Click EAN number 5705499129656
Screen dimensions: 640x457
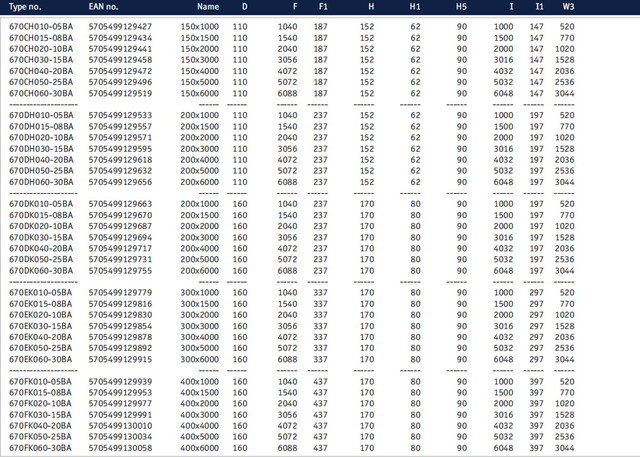[120, 182]
